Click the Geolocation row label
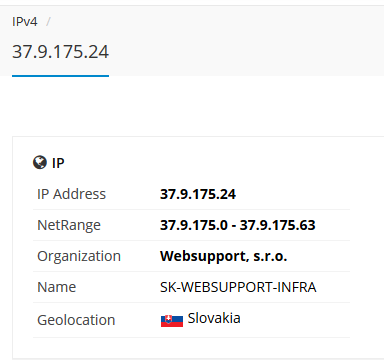Image resolution: width=384 pixels, height=363 pixels. pyautogui.click(x=76, y=320)
